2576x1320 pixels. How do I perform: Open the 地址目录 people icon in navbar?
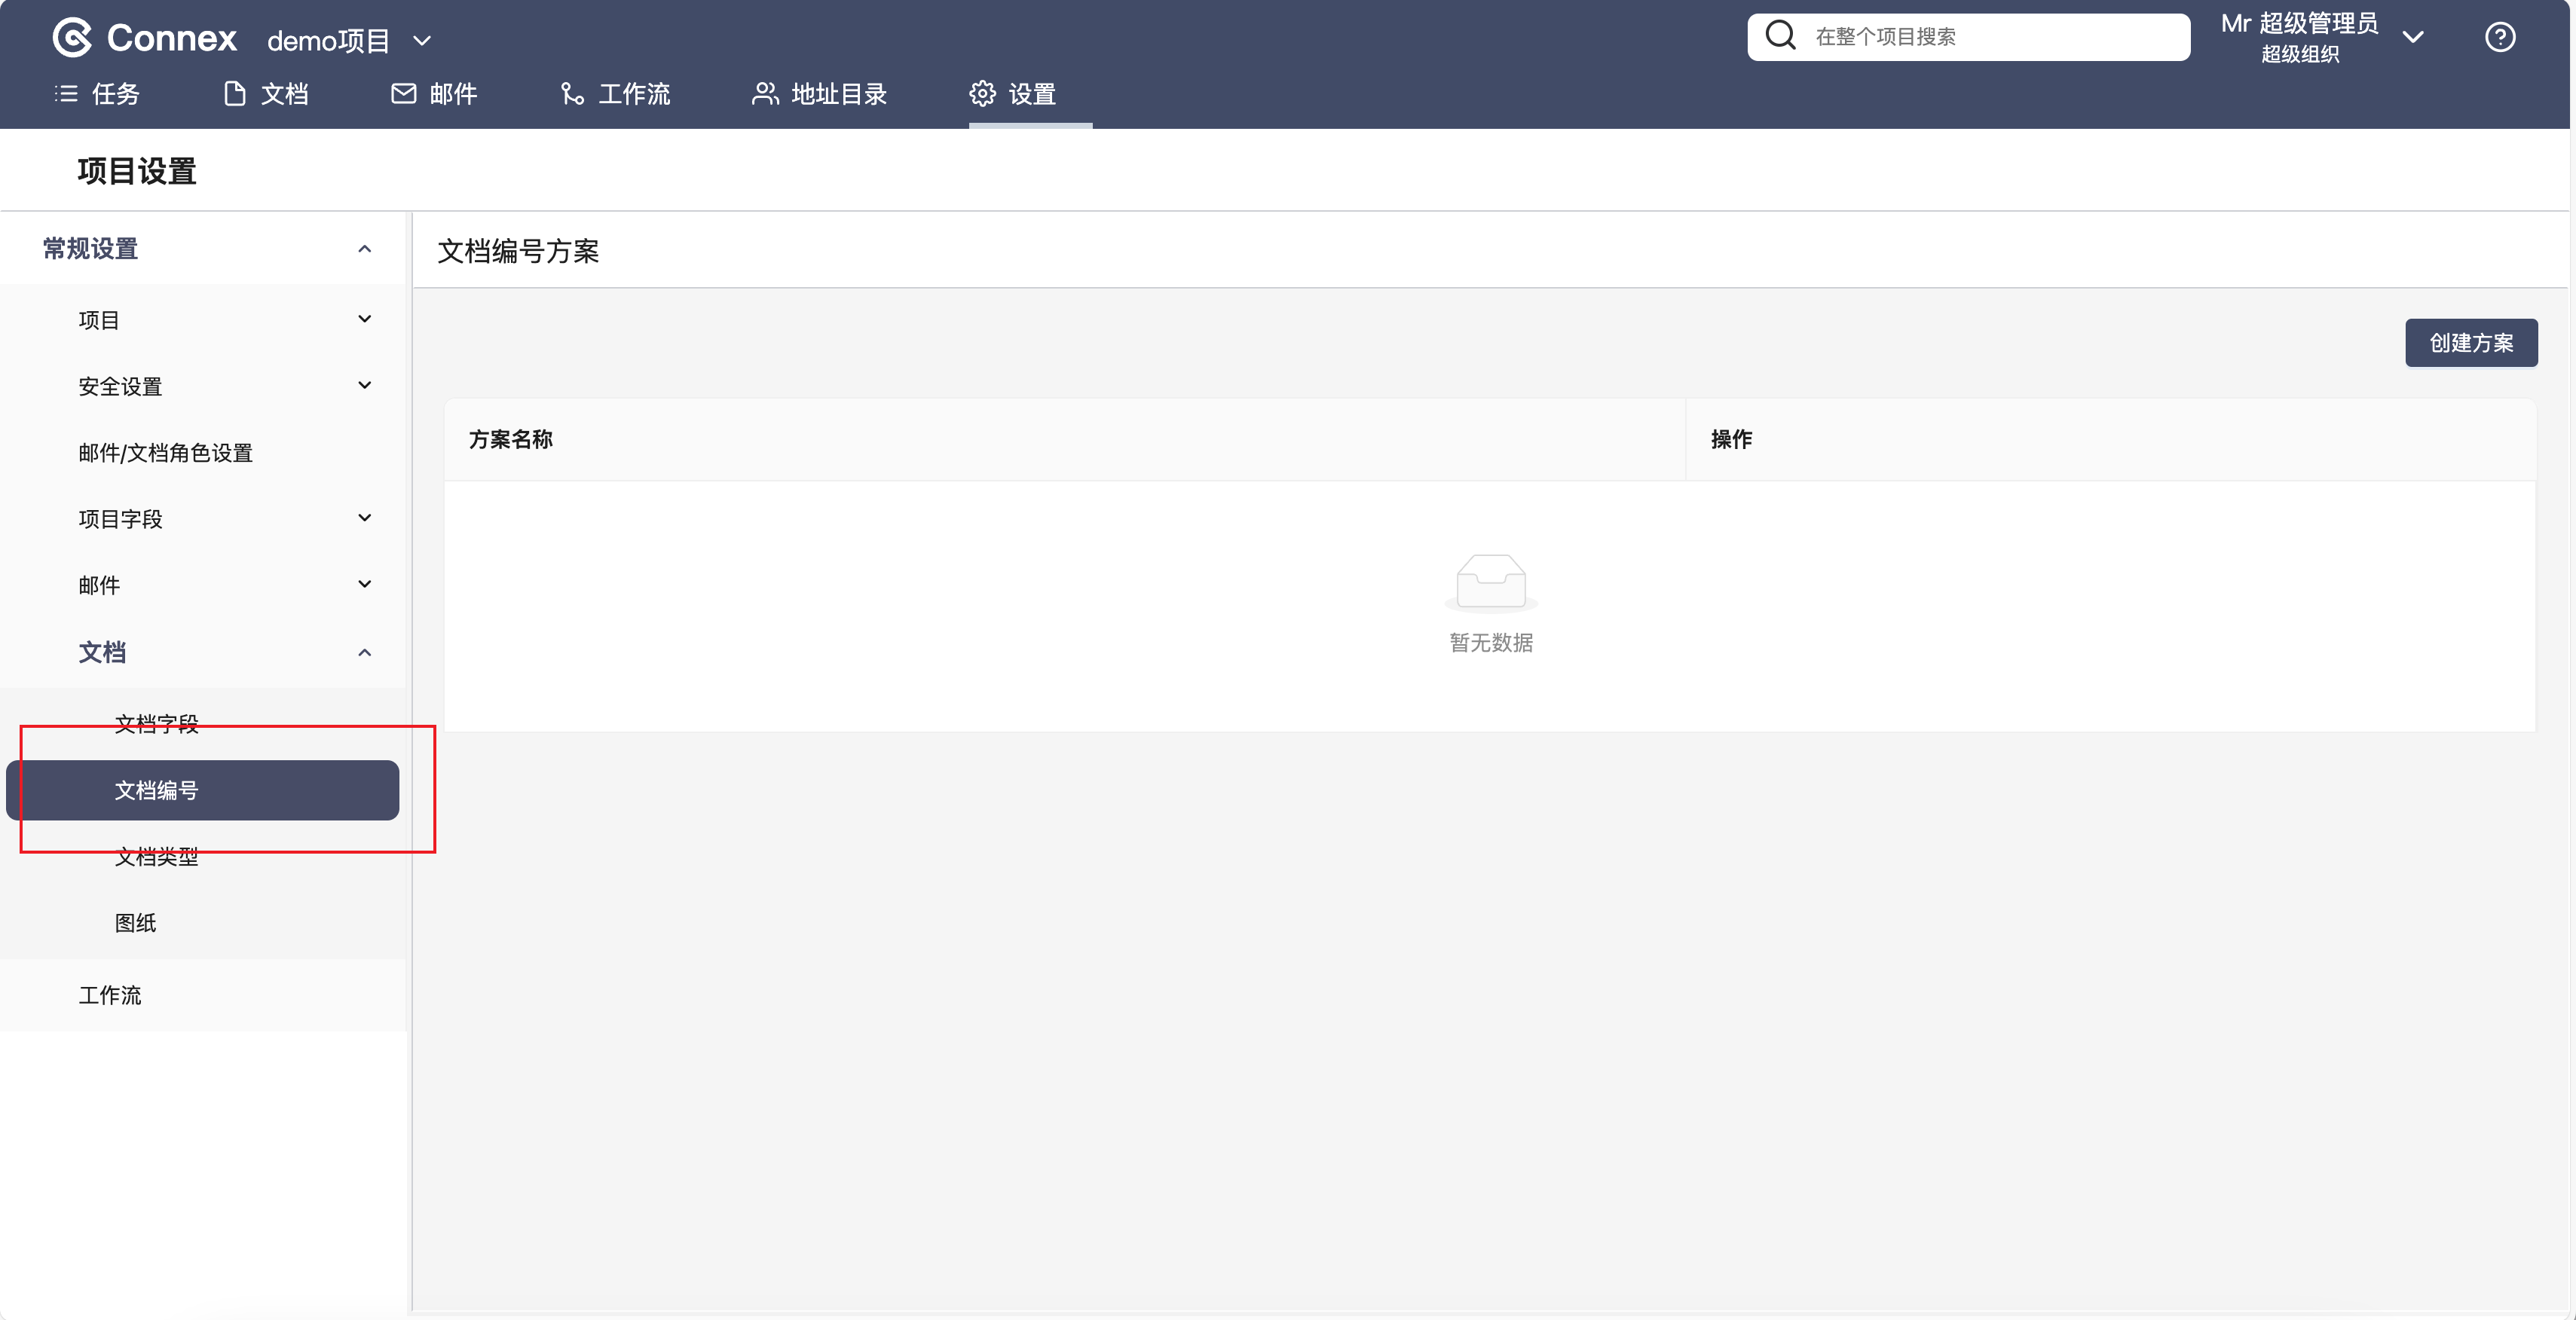coord(765,94)
